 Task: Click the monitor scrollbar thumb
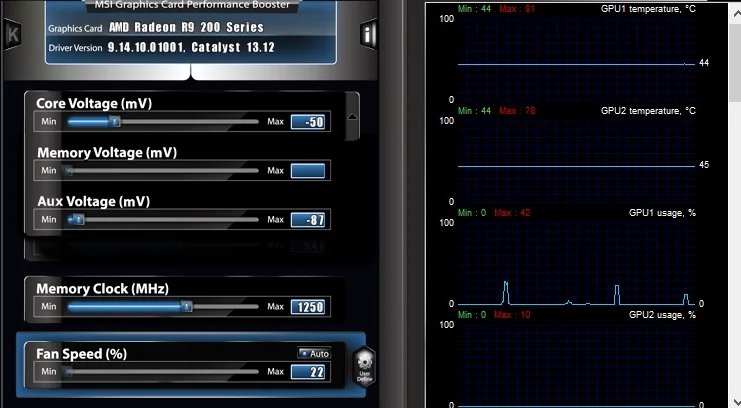735,61
